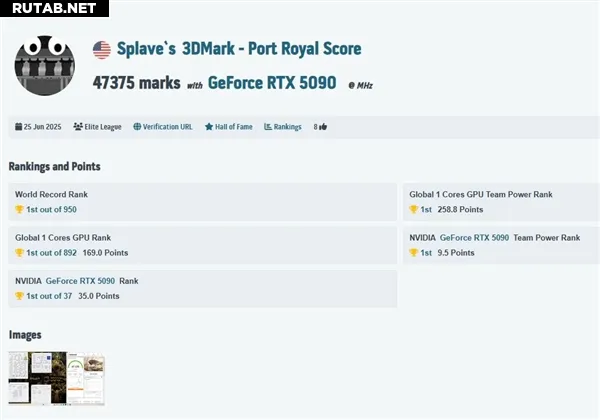The width and height of the screenshot is (600, 420).
Task: Open the 1st out of 892 link
Action: point(51,252)
